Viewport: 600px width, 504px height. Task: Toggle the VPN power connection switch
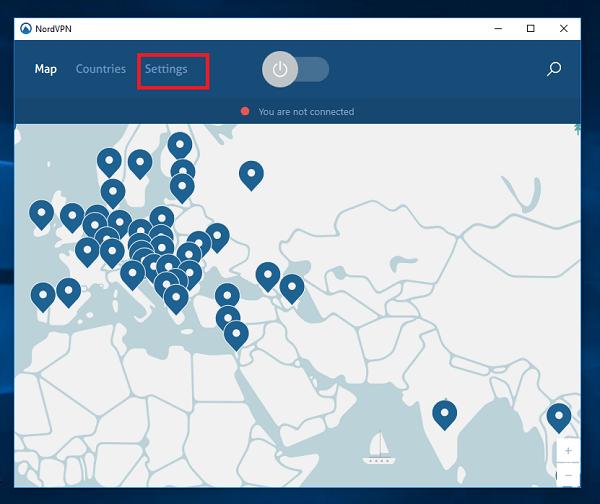click(x=295, y=69)
